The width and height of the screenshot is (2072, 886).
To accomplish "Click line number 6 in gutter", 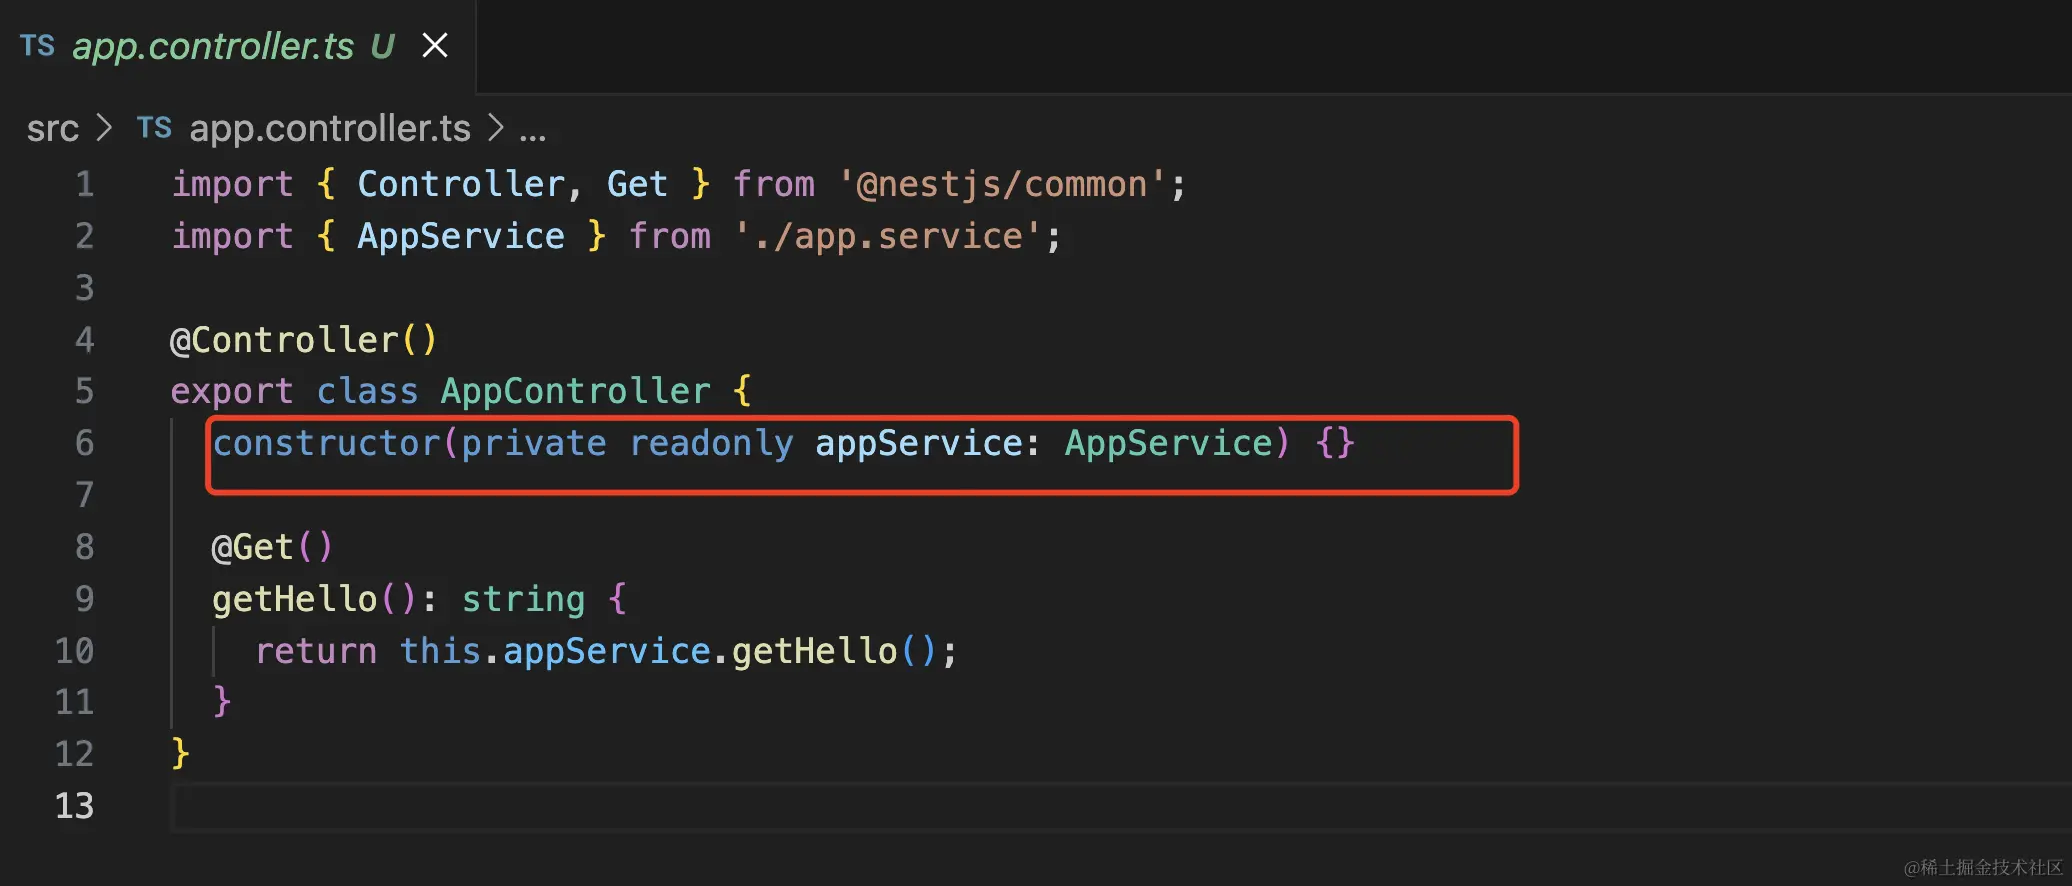I will pos(85,443).
